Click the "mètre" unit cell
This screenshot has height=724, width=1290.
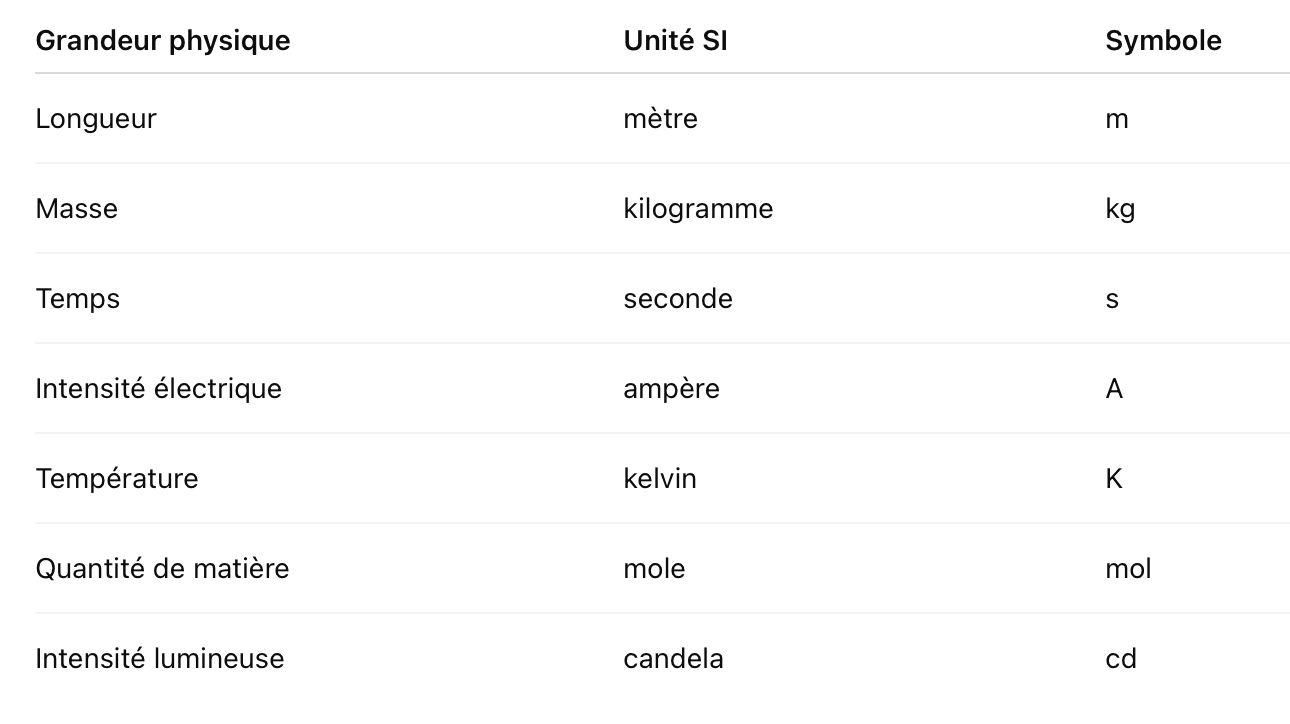(x=660, y=119)
